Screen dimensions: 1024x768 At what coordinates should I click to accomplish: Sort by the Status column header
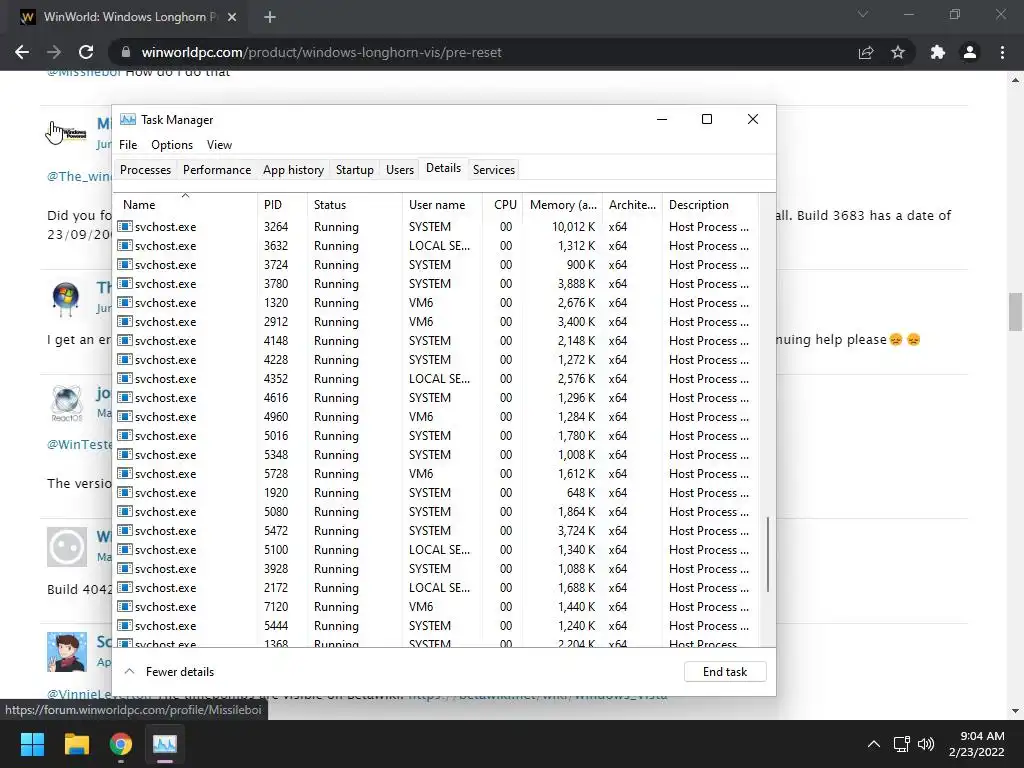(x=355, y=204)
